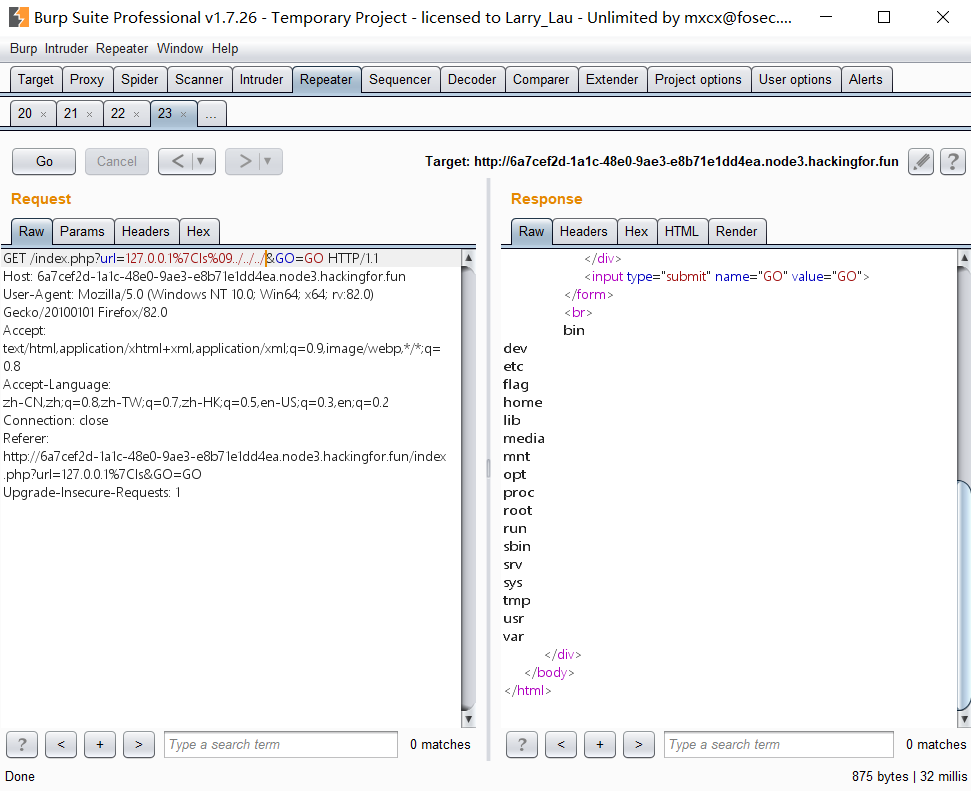Image resolution: width=971 pixels, height=791 pixels.
Task: Click the Cancel button
Action: coord(116,162)
